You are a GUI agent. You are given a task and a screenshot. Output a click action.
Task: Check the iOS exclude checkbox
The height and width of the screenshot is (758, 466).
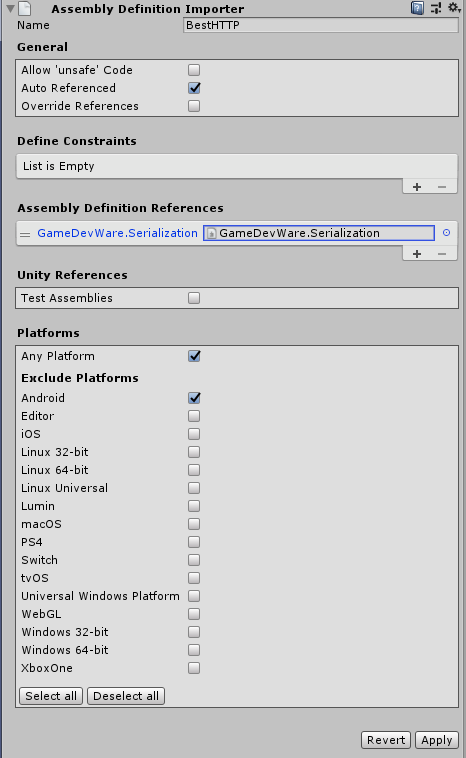pos(194,434)
